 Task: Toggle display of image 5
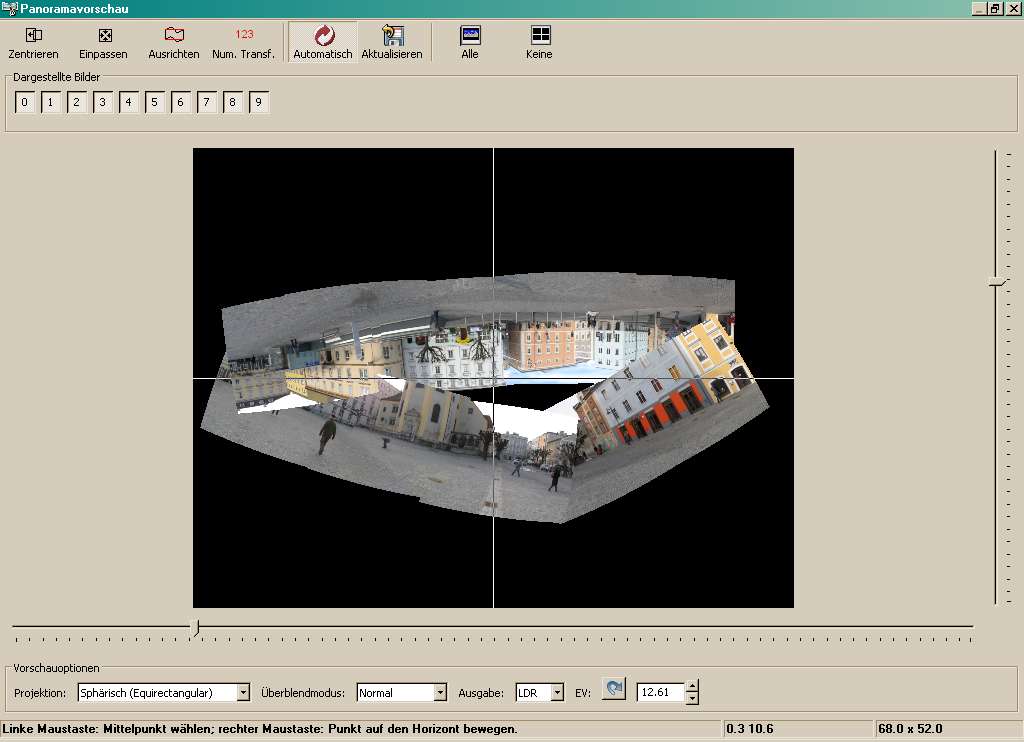point(155,102)
